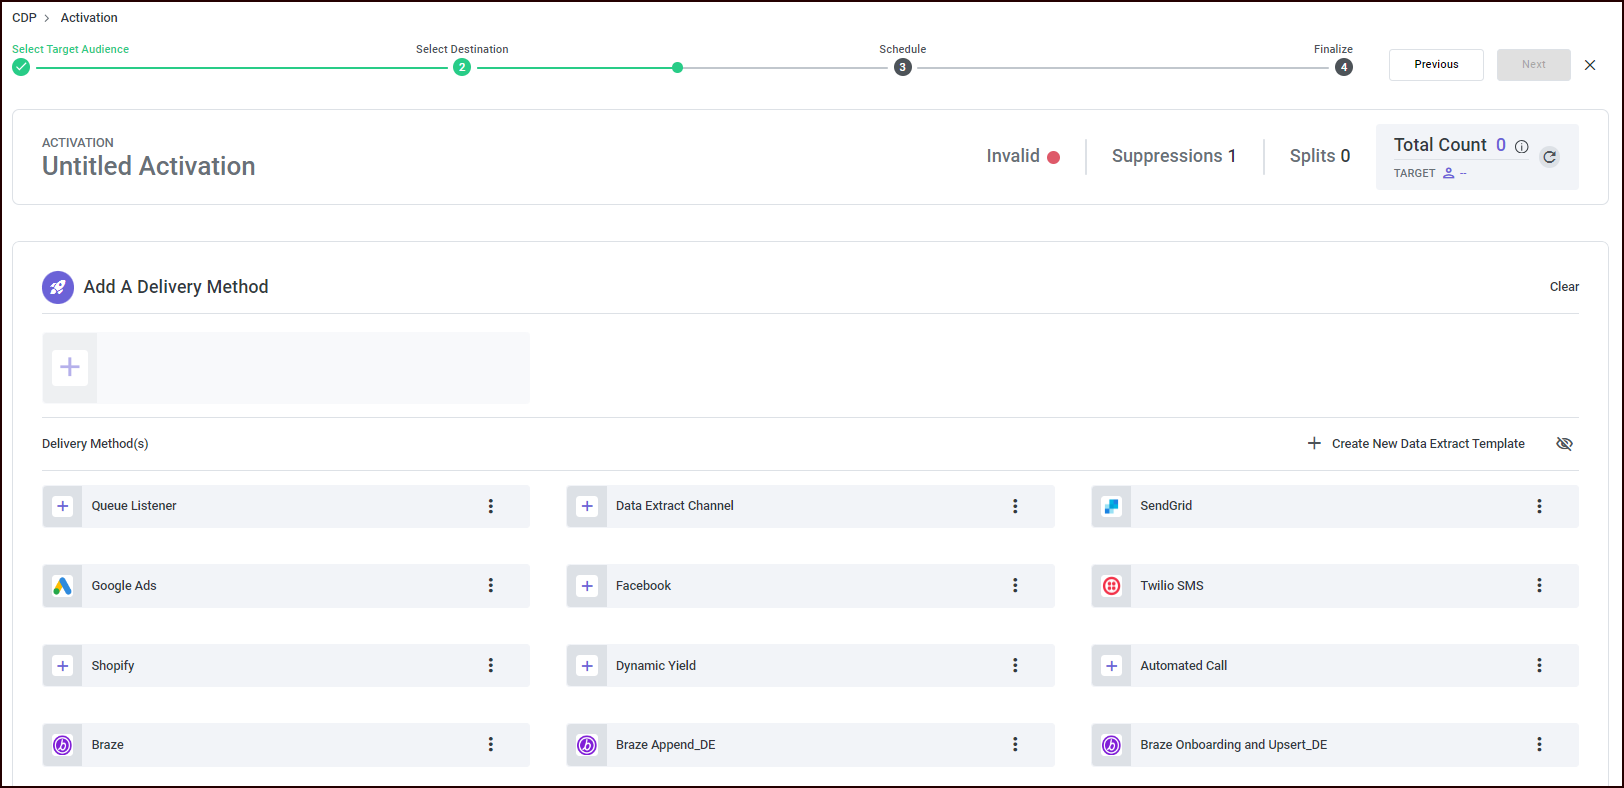Jump to the Schedule step
Screen dimensions: 1624x788
pyautogui.click(x=902, y=68)
